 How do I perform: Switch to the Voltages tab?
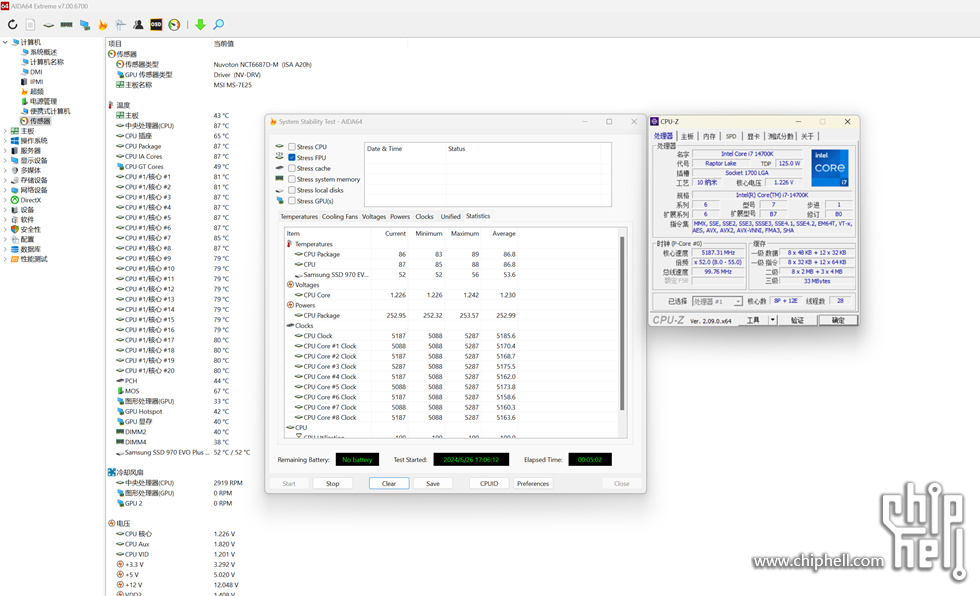pos(374,216)
